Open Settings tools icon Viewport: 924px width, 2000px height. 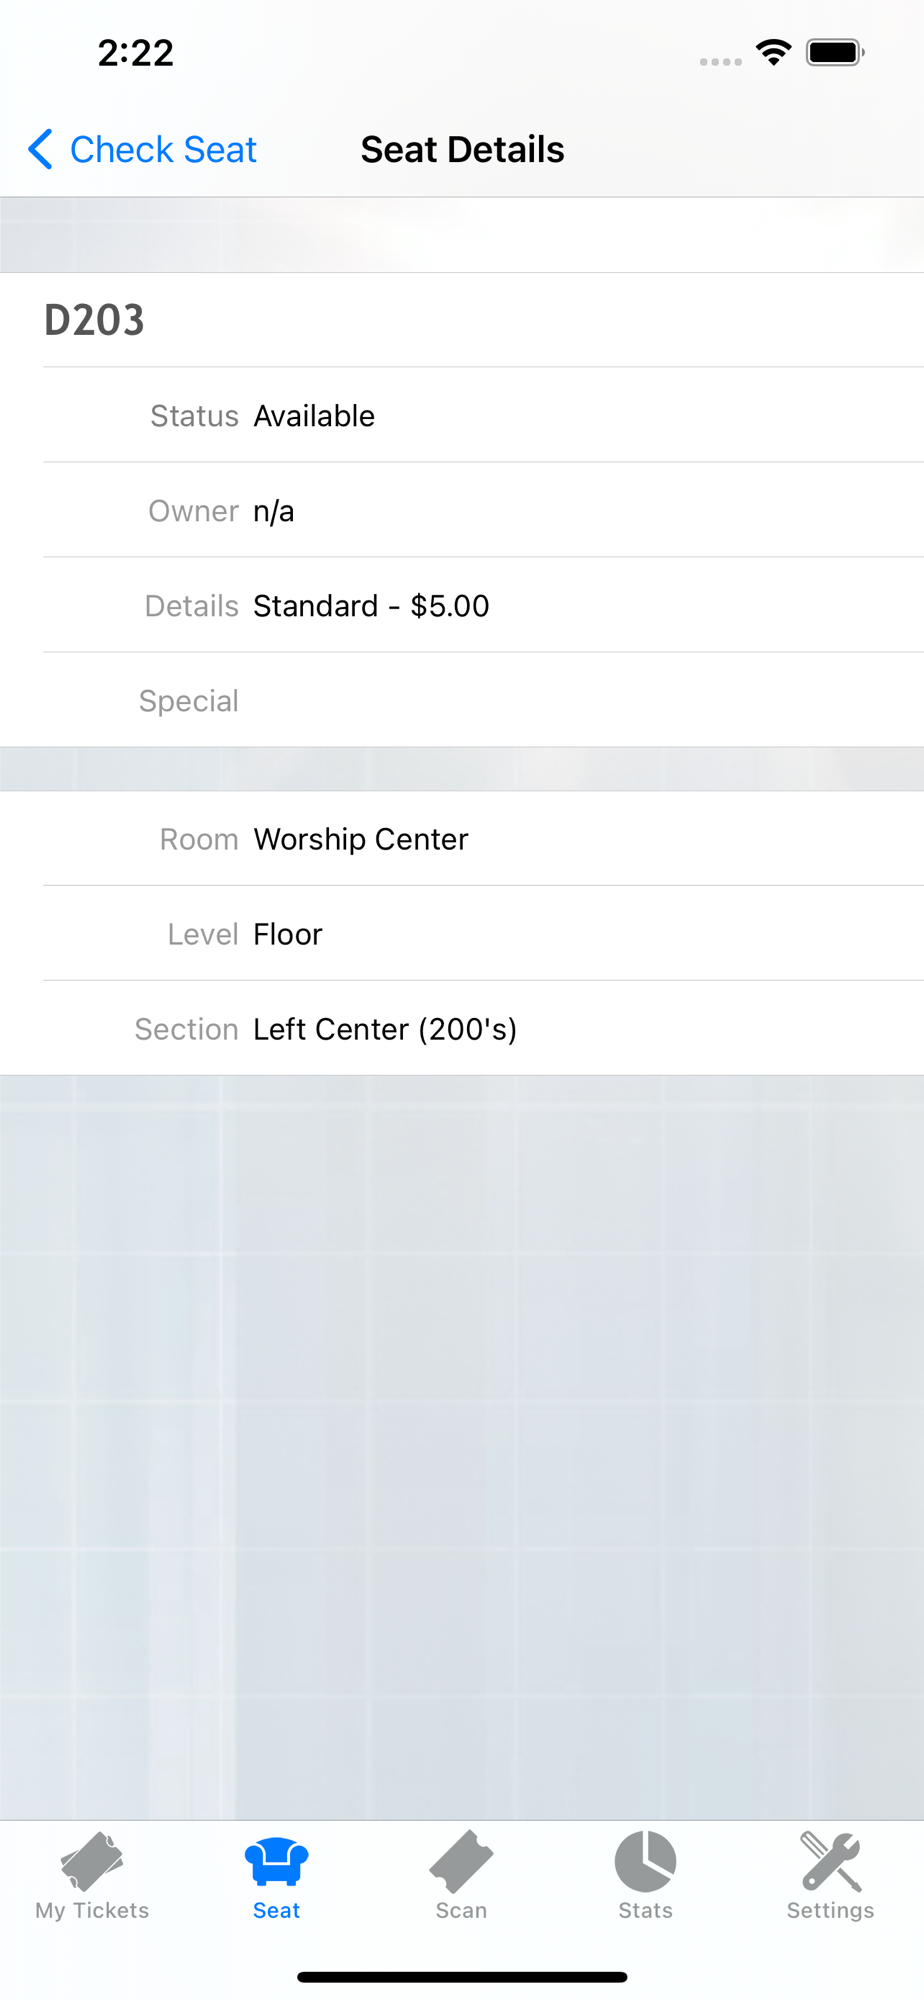point(830,1862)
